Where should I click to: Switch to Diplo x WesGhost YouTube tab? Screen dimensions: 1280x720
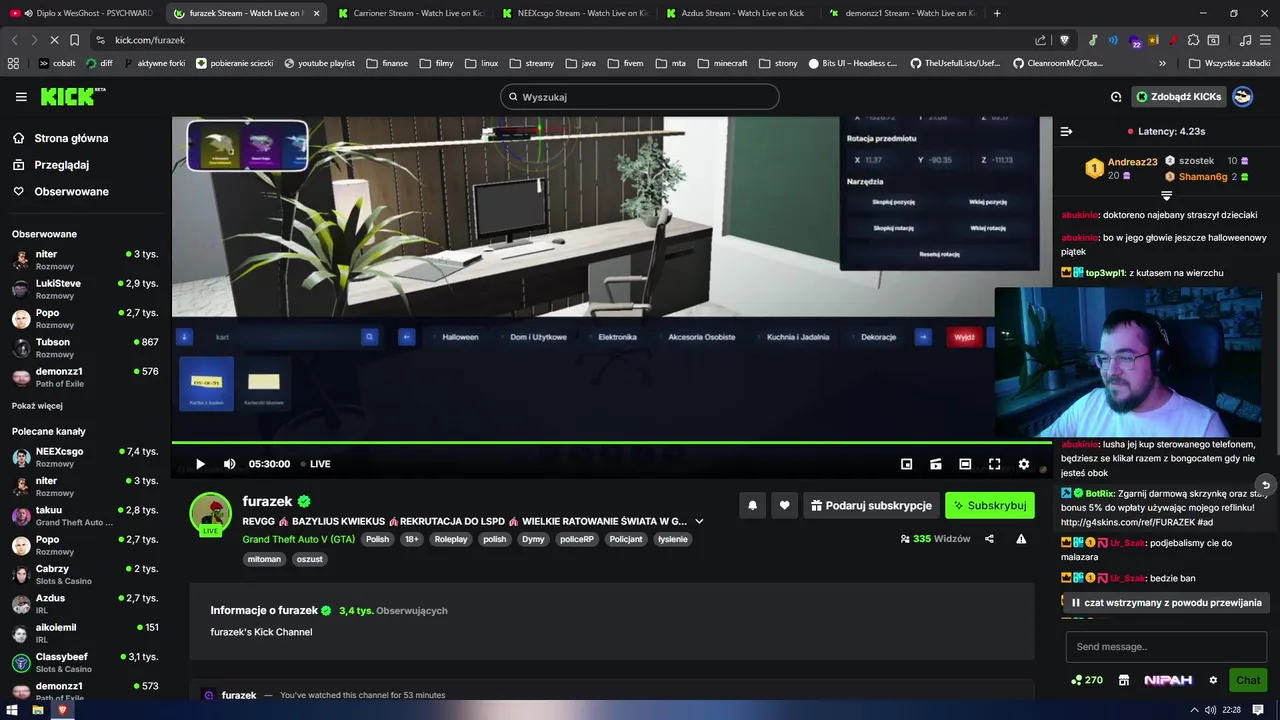[x=80, y=13]
